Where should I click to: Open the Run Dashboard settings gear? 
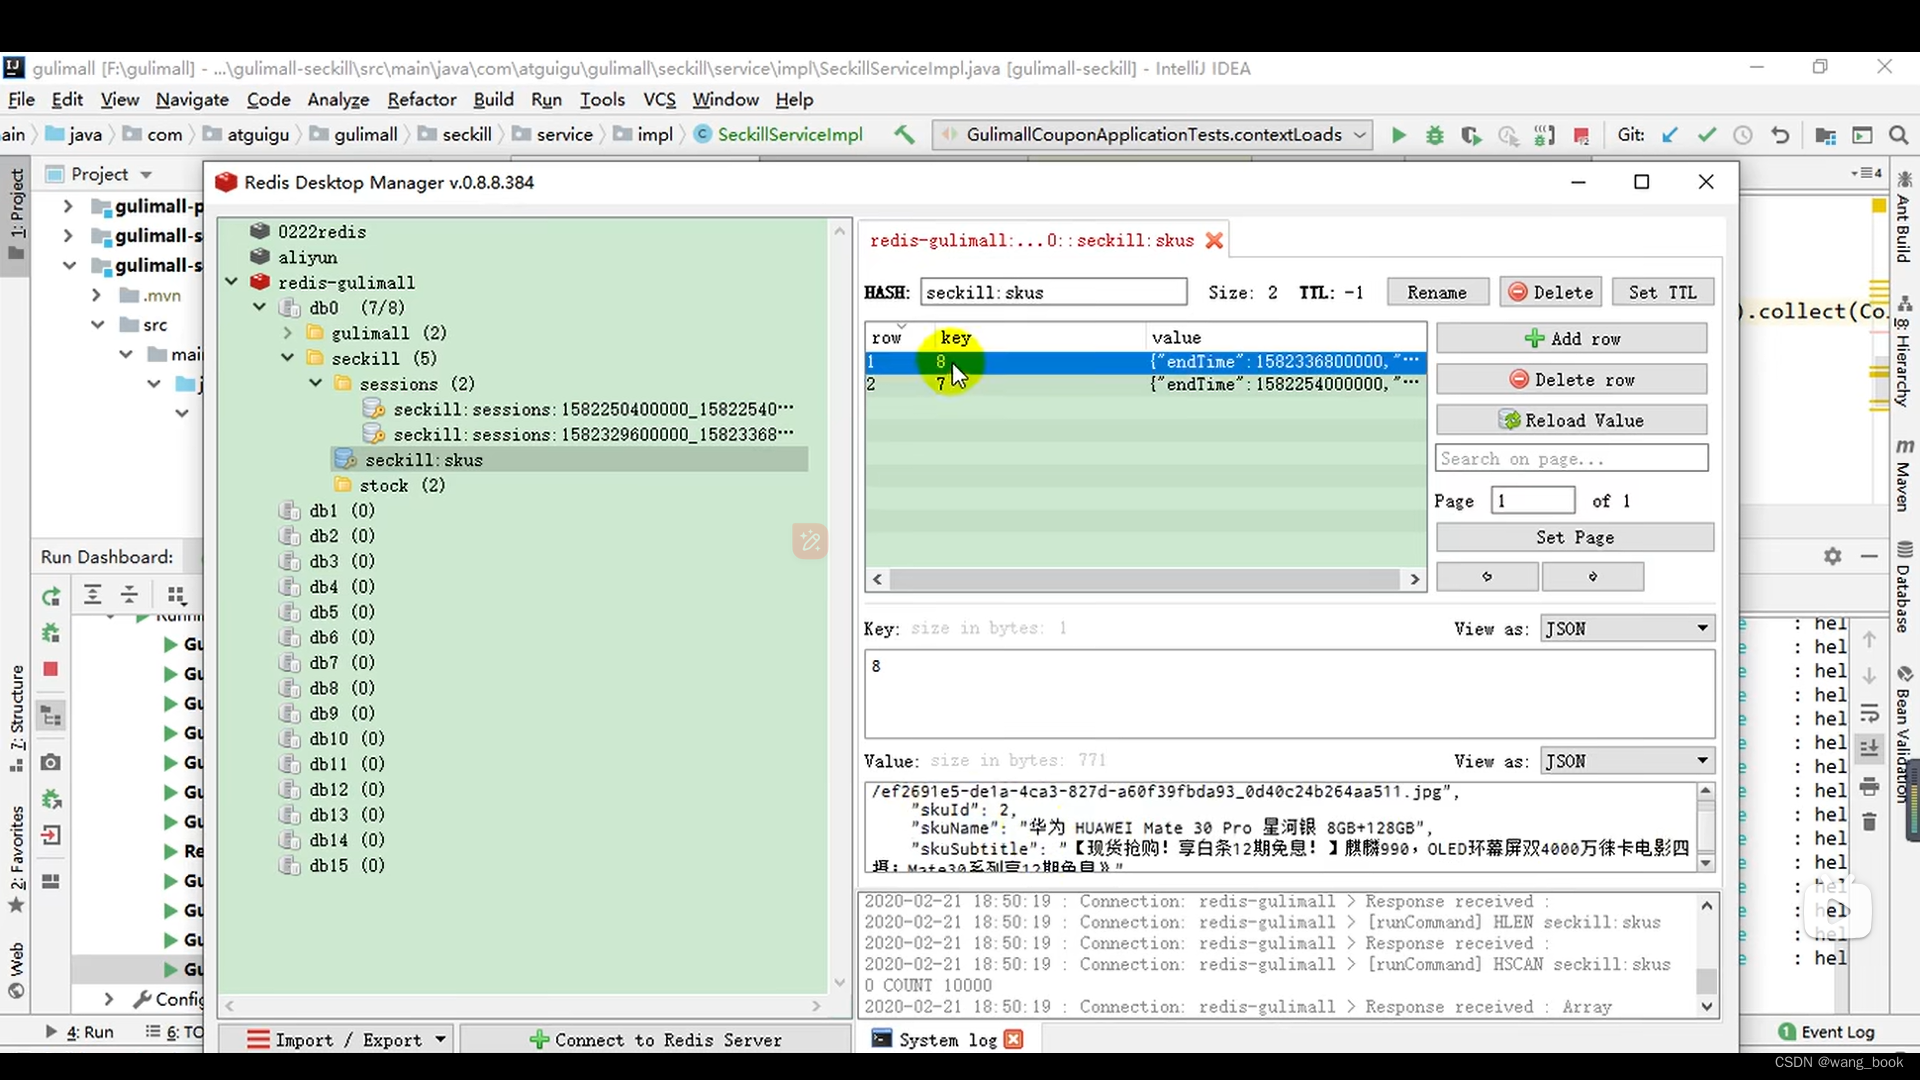pos(1832,556)
